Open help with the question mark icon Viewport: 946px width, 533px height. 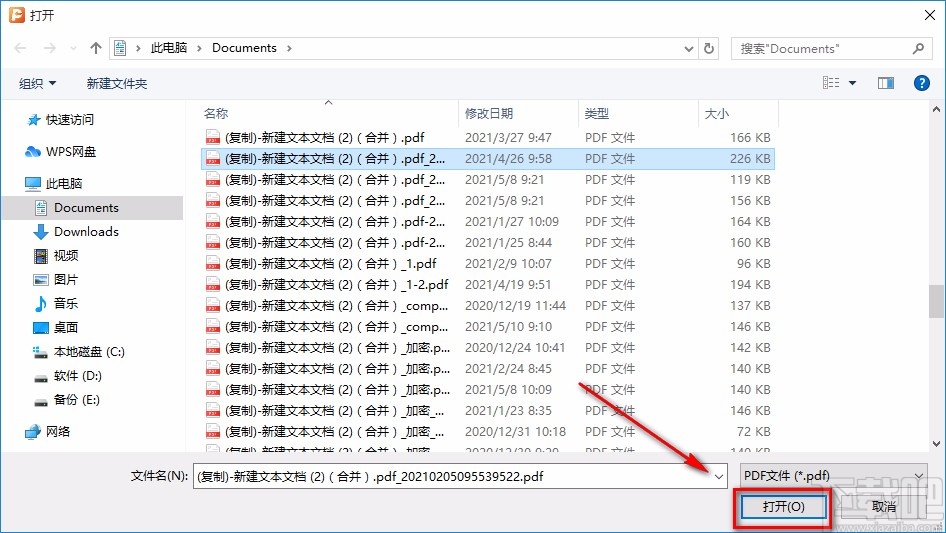coord(921,83)
